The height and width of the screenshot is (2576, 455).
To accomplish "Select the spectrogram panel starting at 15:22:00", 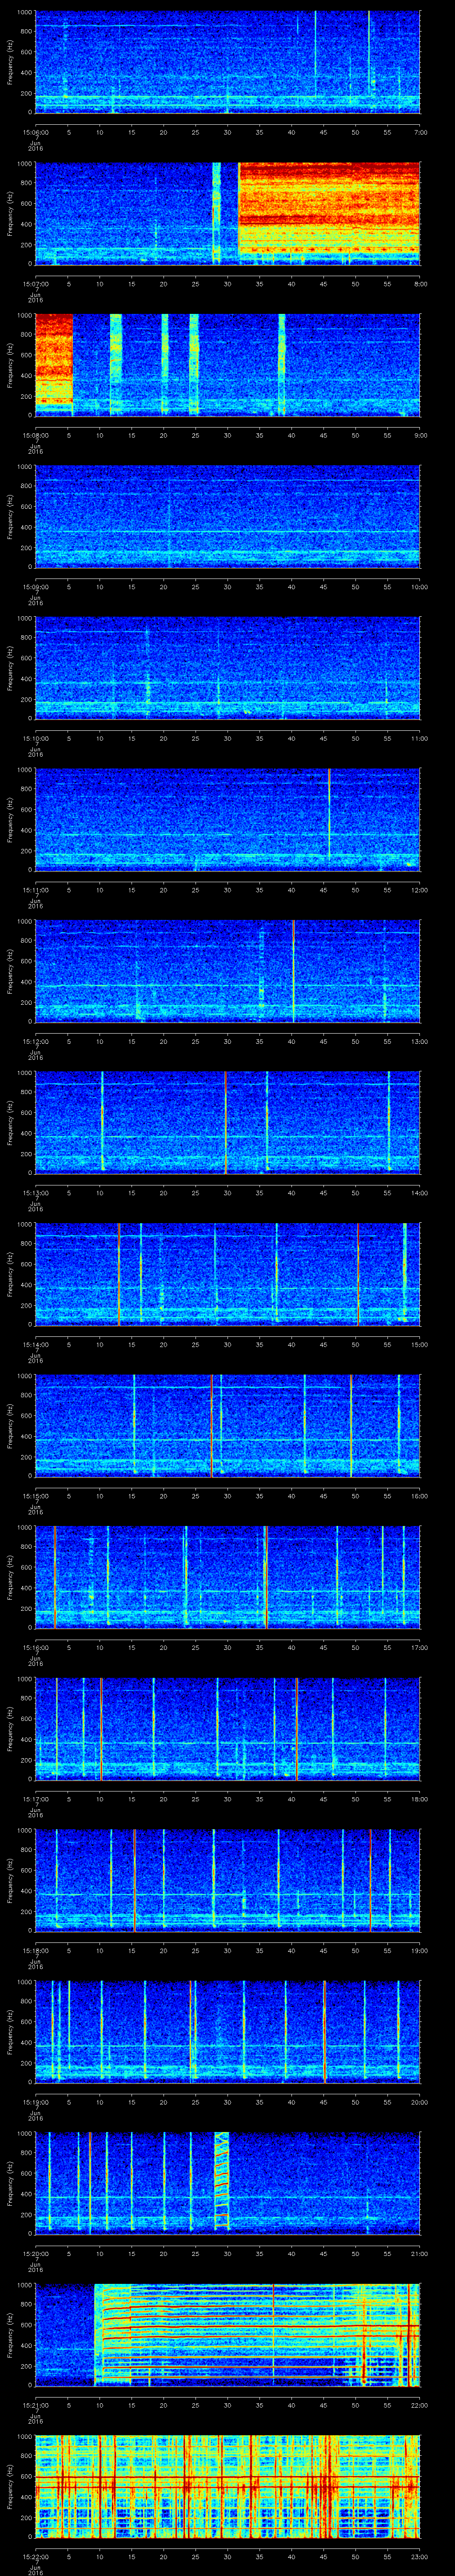I will (x=227, y=2485).
